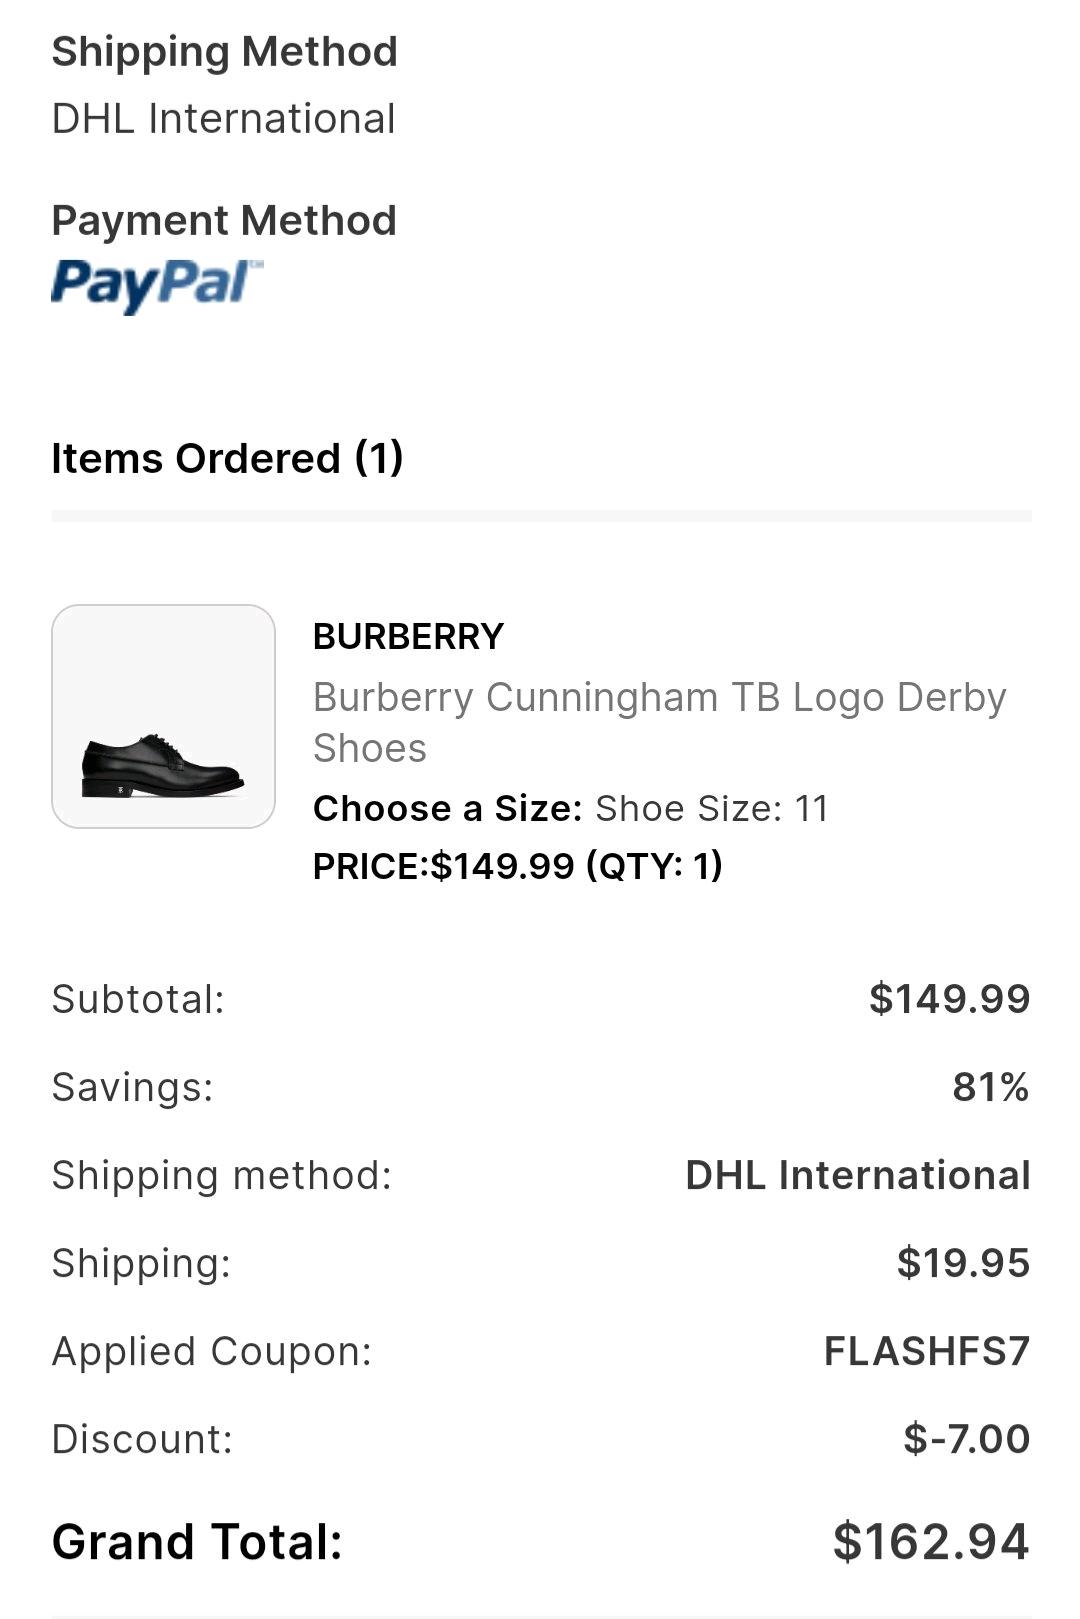Tap the $19.95 shipping cost
Screen dimensions: 1080x1619
coord(963,1262)
